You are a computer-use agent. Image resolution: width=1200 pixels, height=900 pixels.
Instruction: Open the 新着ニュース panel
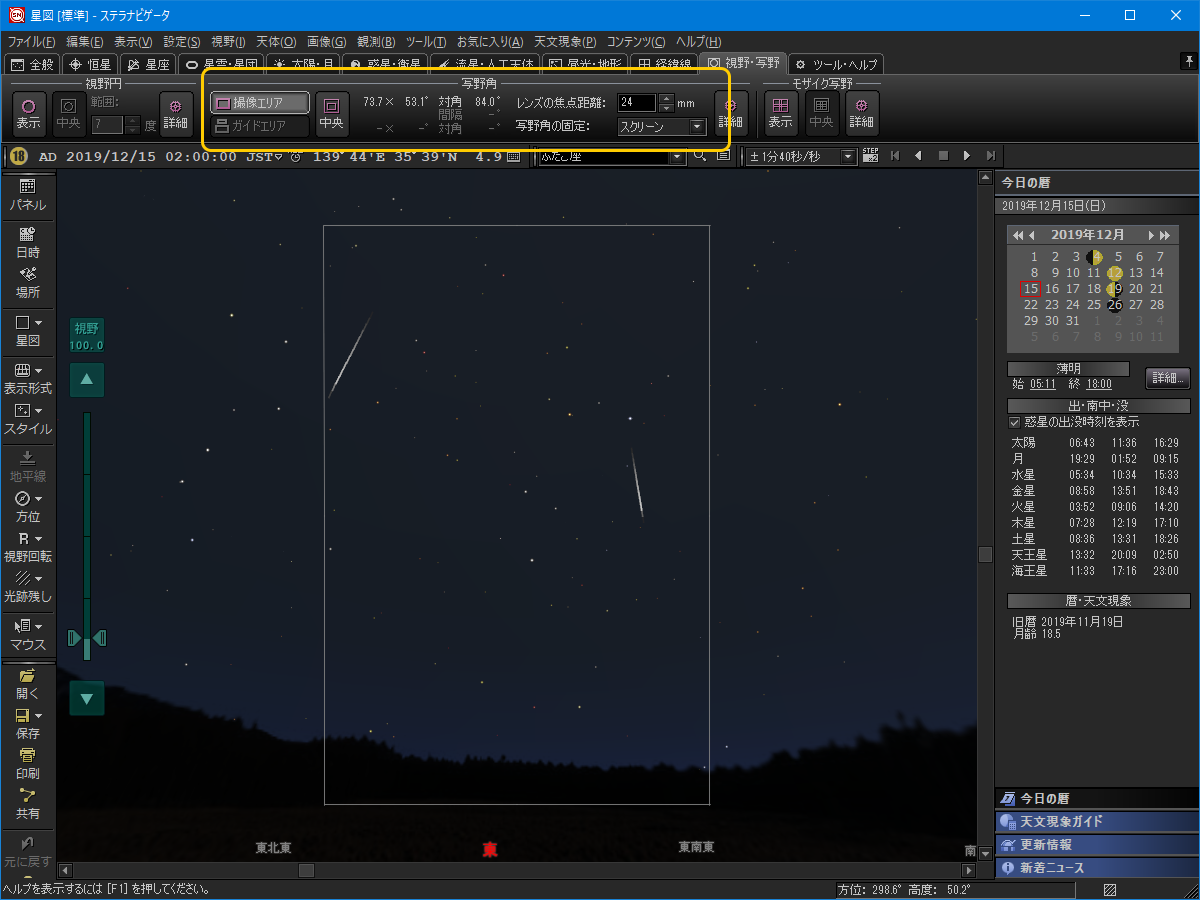click(1096, 867)
